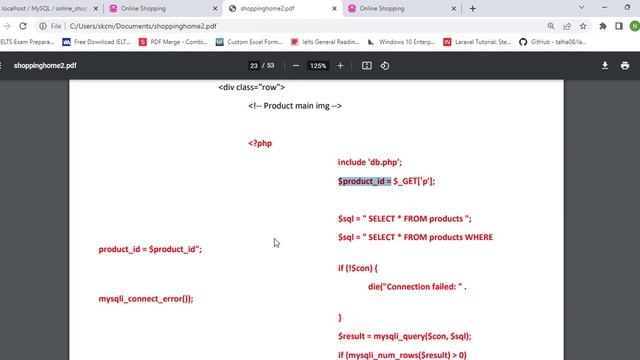The image size is (640, 360).
Task: Close the shoppinghome2.pdf tab
Action: (334, 9)
